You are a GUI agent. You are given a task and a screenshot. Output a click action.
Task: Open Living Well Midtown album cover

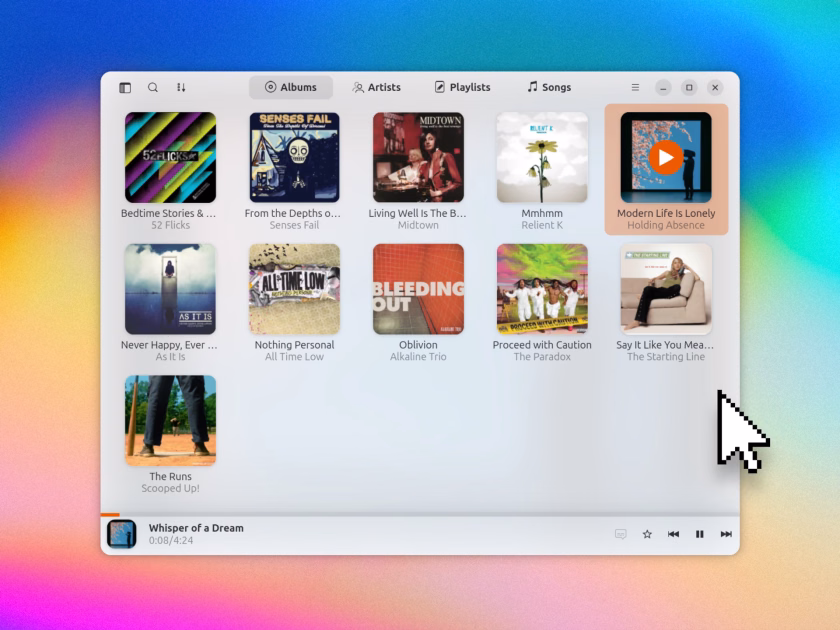418,158
